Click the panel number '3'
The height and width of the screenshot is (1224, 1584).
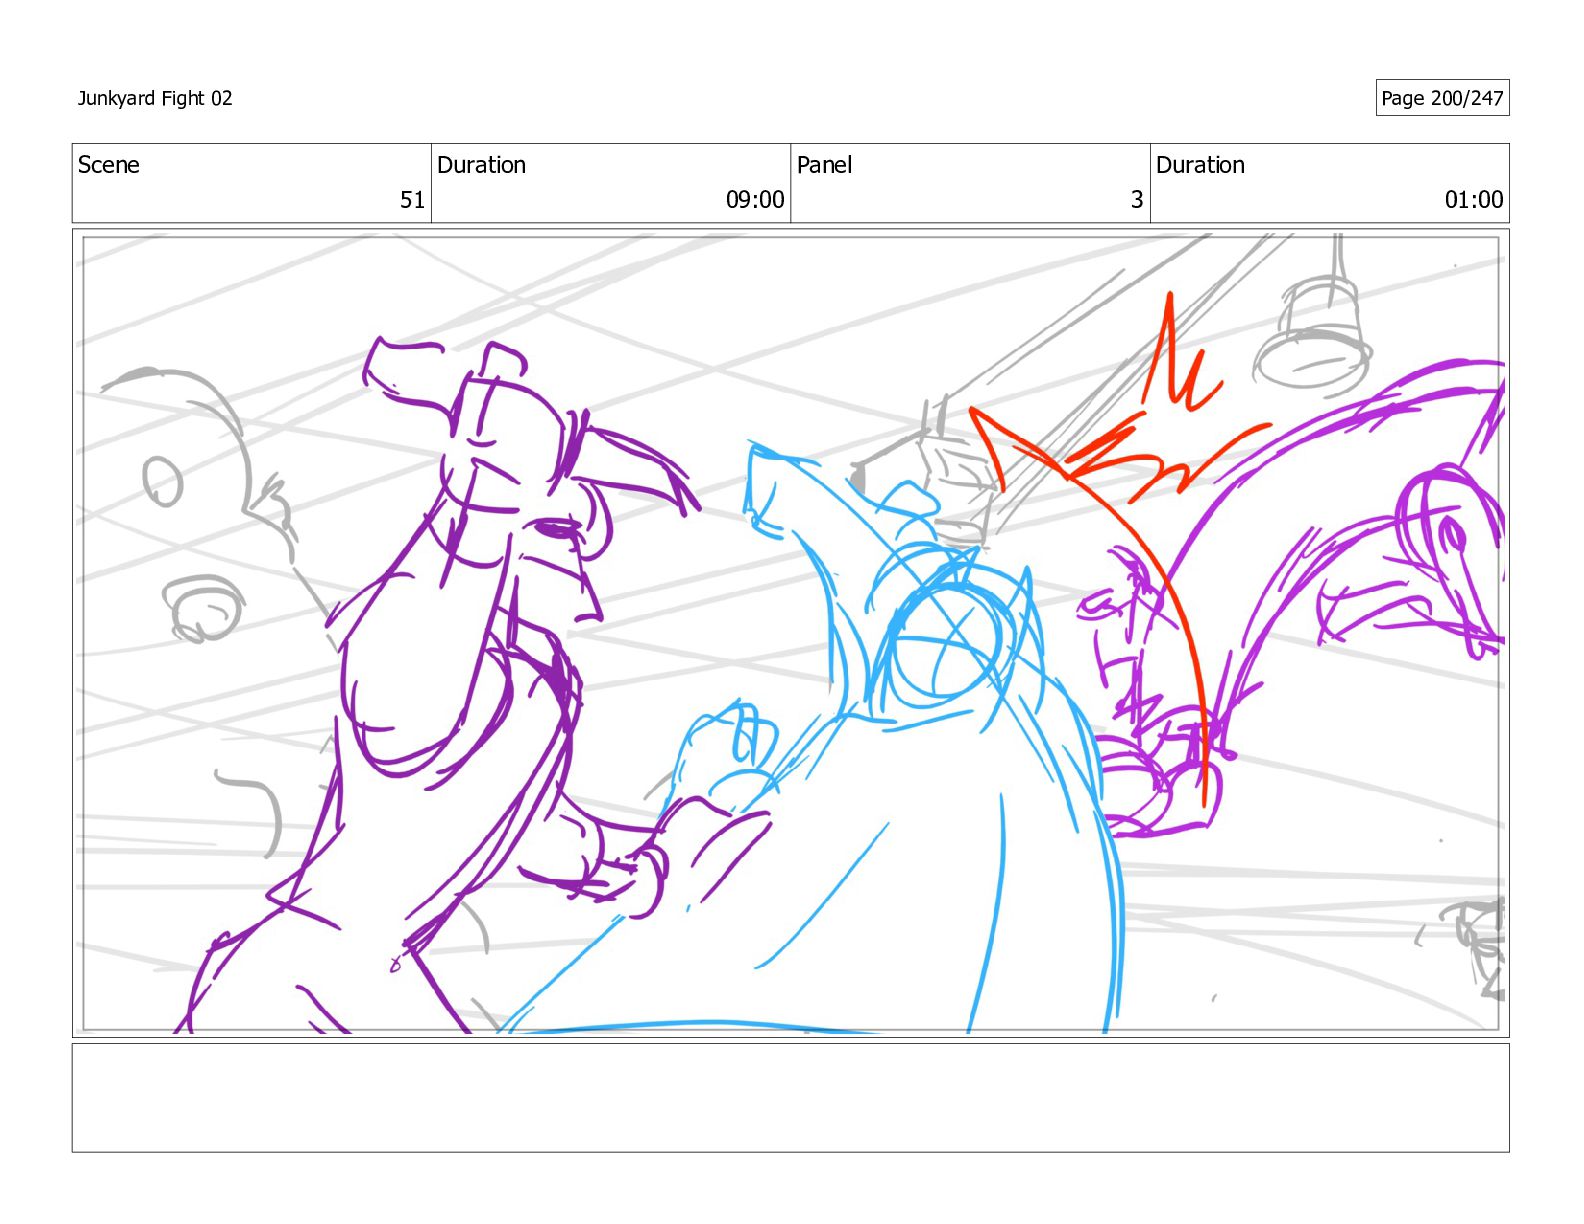coord(1137,200)
